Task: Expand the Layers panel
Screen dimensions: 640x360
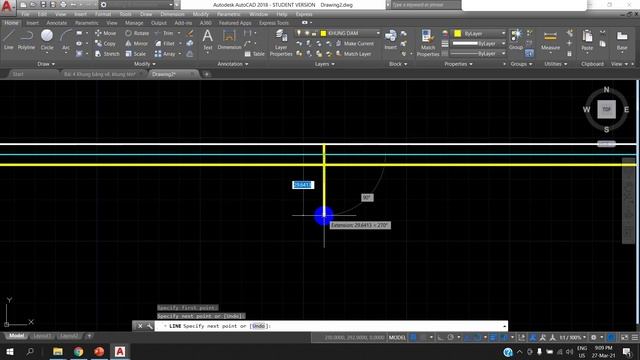Action: [x=324, y=64]
